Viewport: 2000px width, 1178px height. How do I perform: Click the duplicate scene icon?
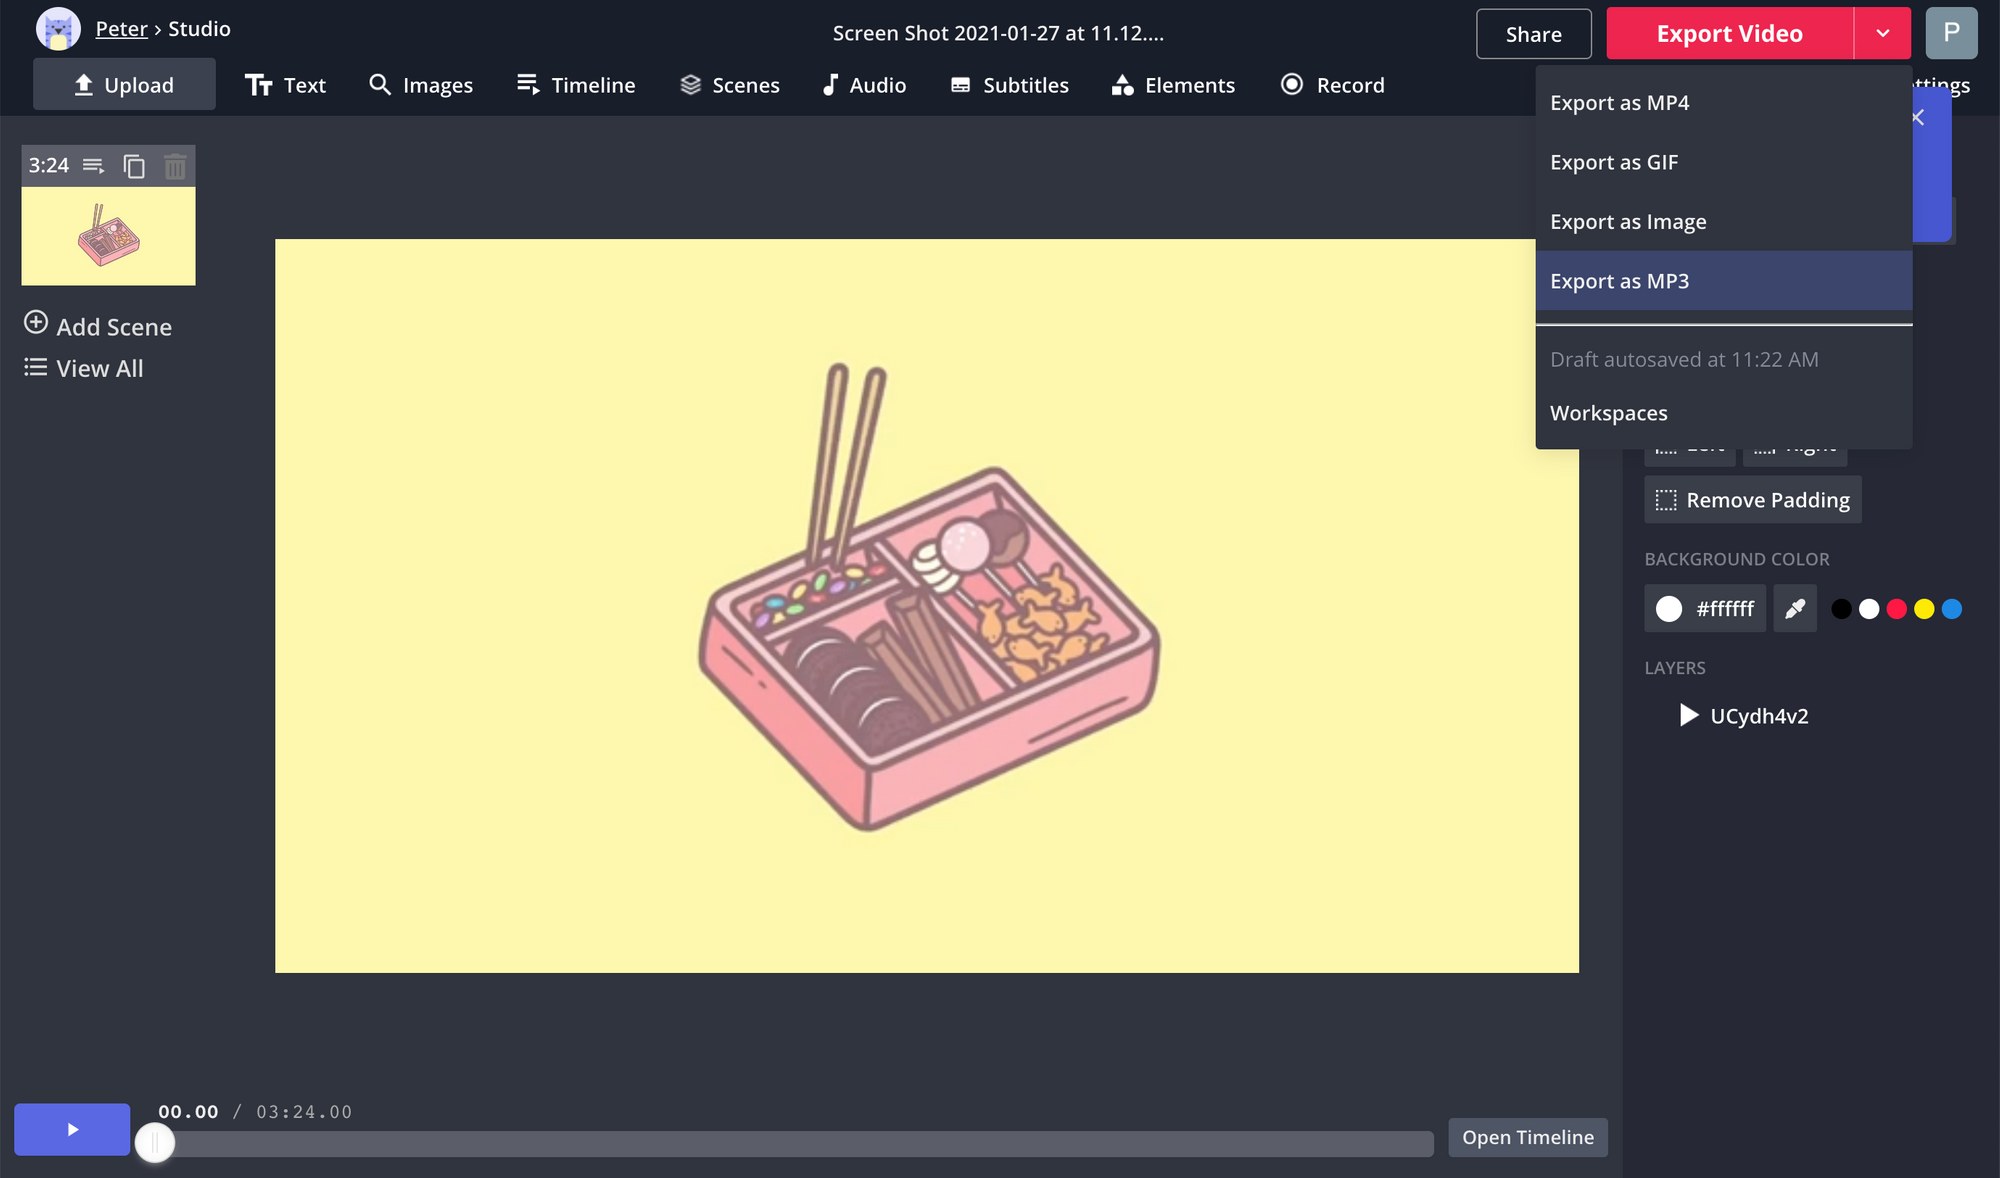[134, 166]
